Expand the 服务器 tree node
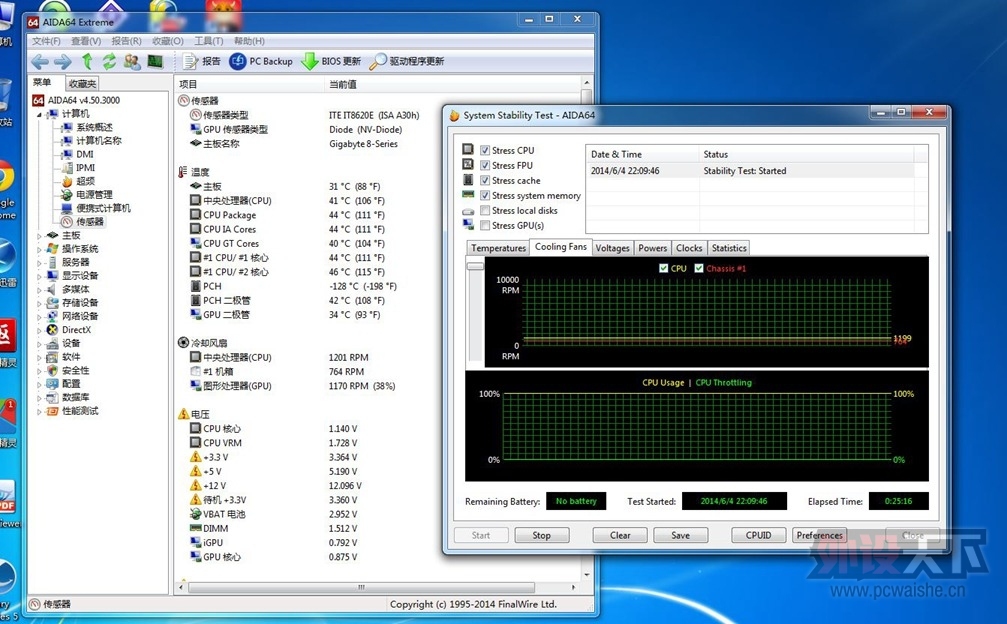This screenshot has height=624, width=1007. (x=39, y=263)
